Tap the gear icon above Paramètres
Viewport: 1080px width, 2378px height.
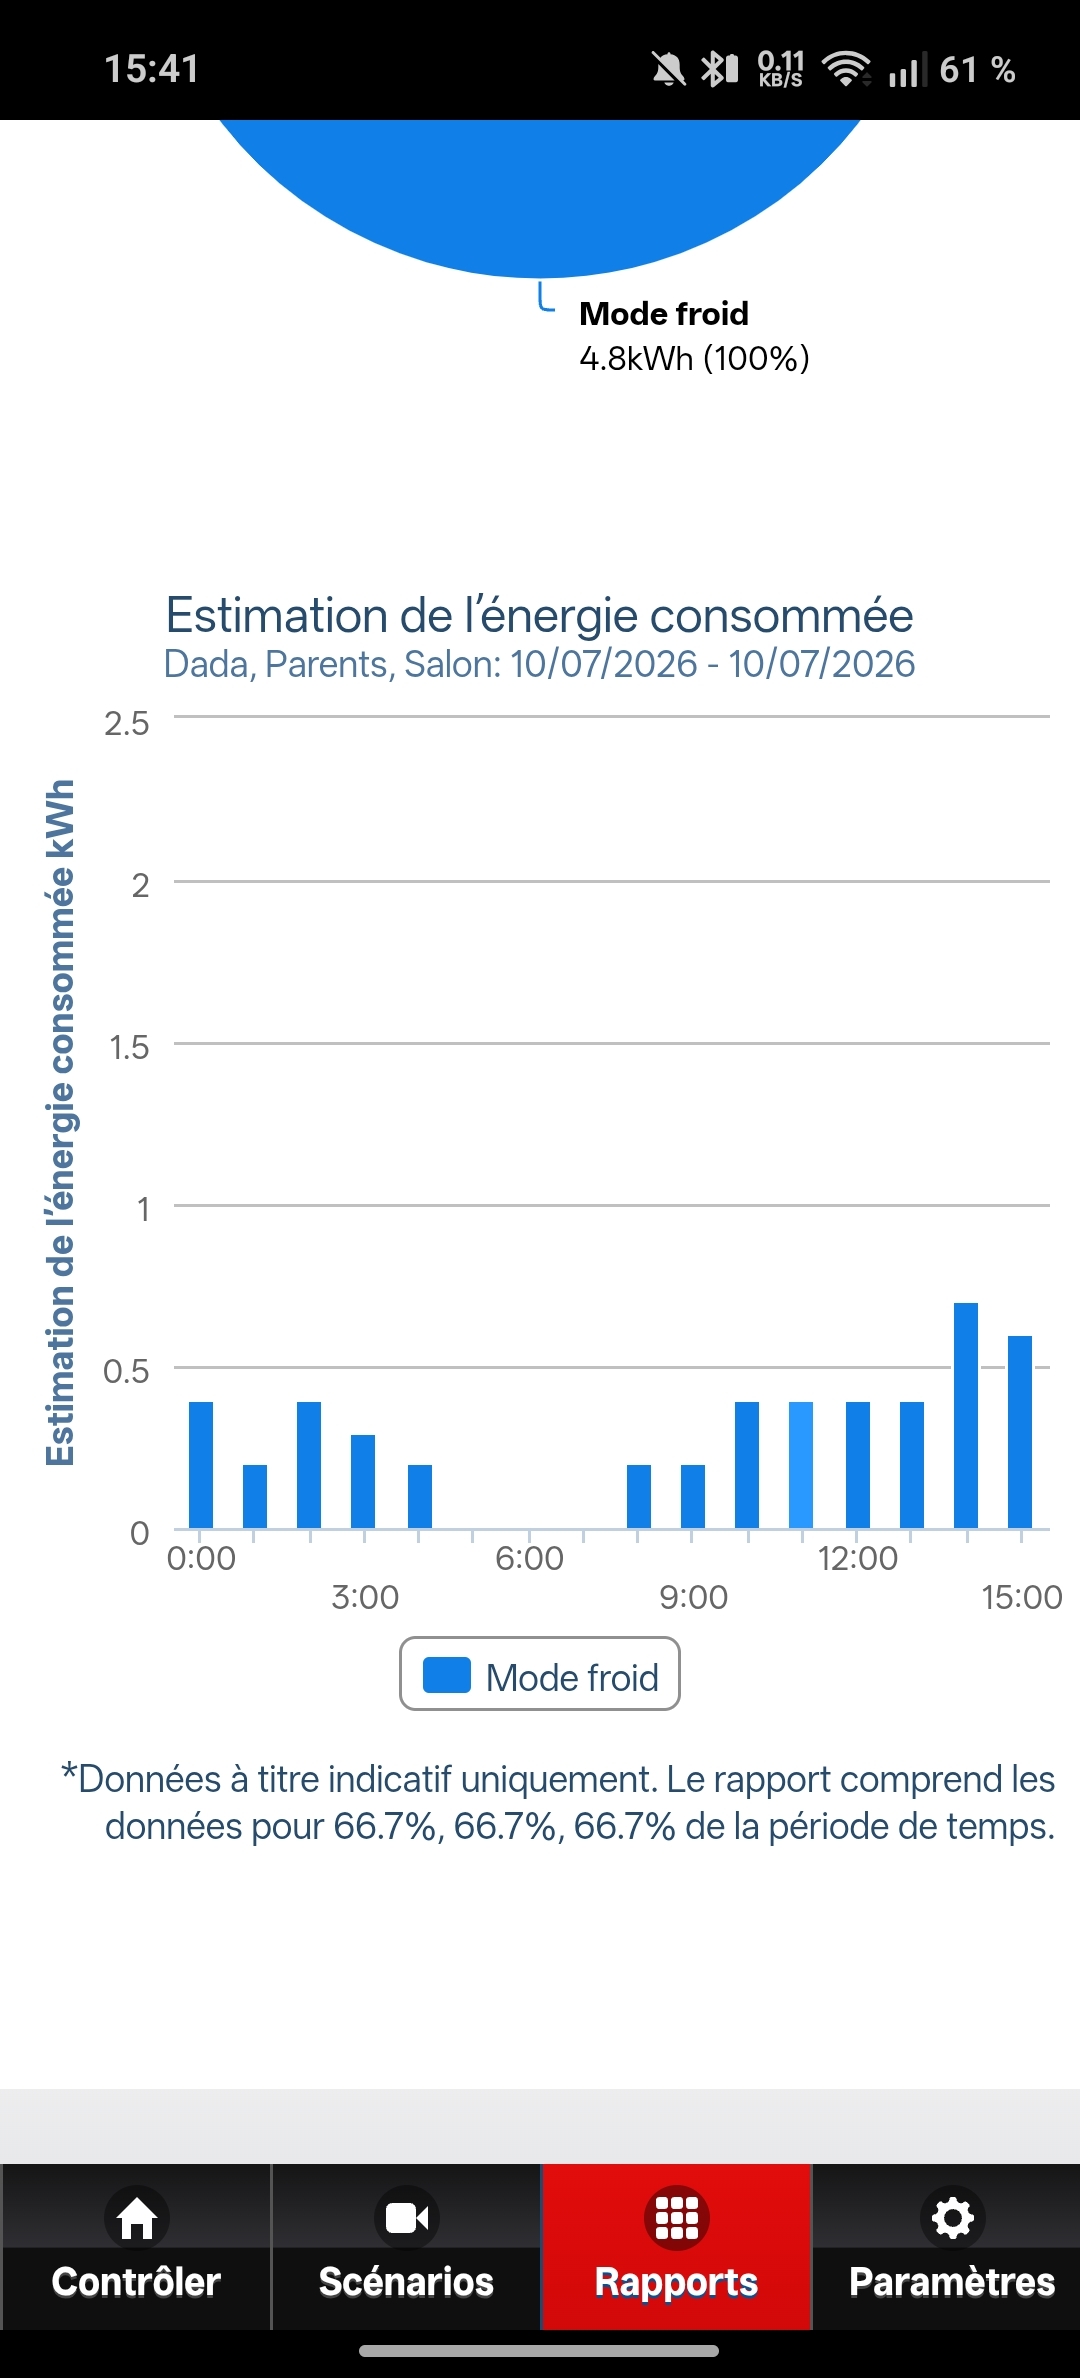(952, 2218)
